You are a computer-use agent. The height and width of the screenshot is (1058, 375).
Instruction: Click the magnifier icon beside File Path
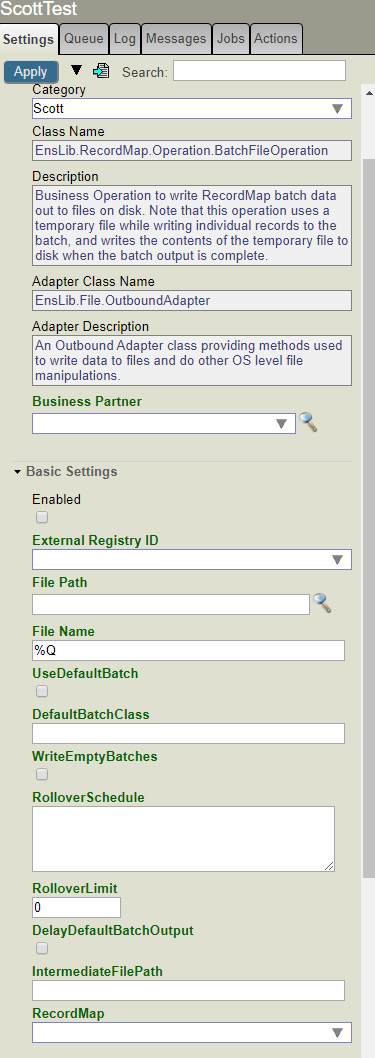tap(323, 603)
